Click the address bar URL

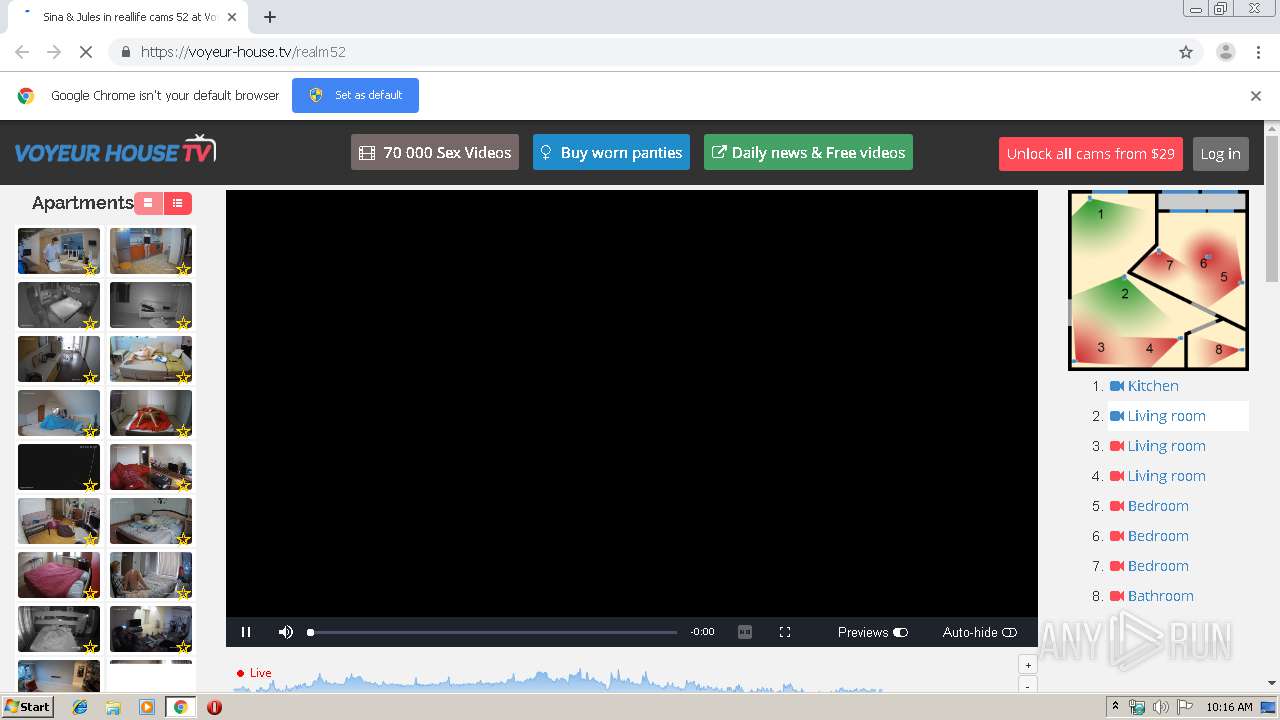point(243,52)
